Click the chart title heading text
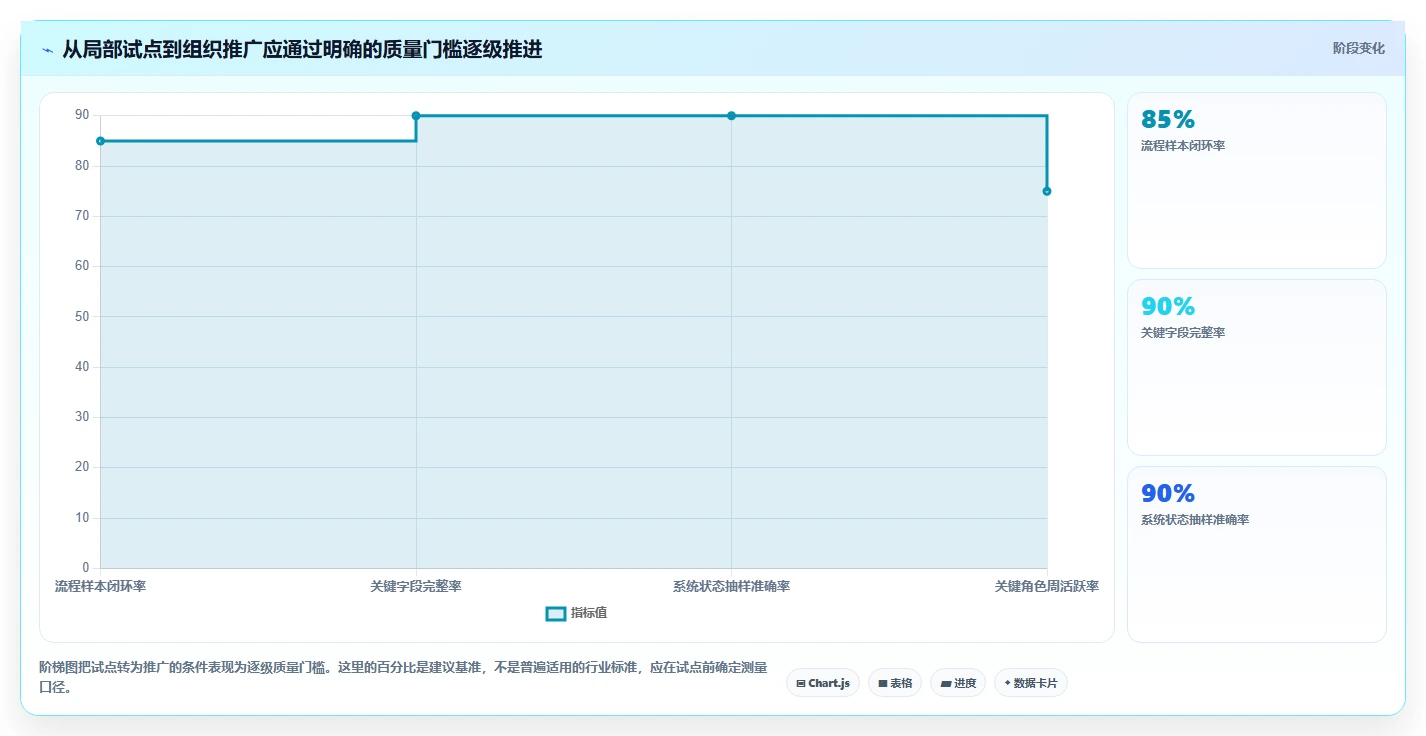Viewport: 1426px width, 736px height. click(x=302, y=49)
